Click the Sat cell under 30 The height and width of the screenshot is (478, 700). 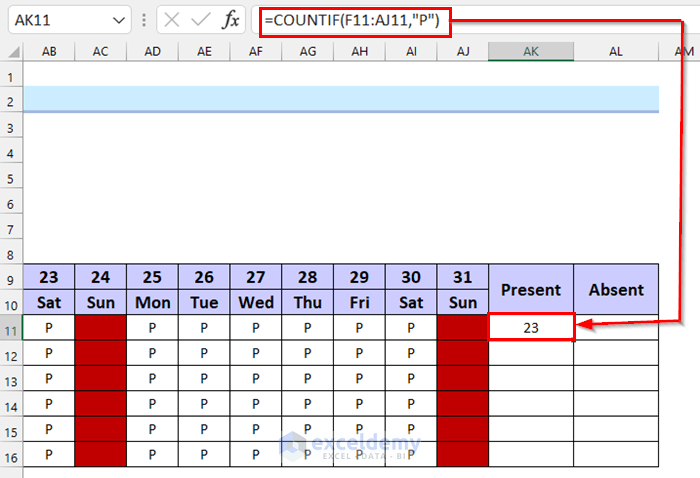(411, 302)
